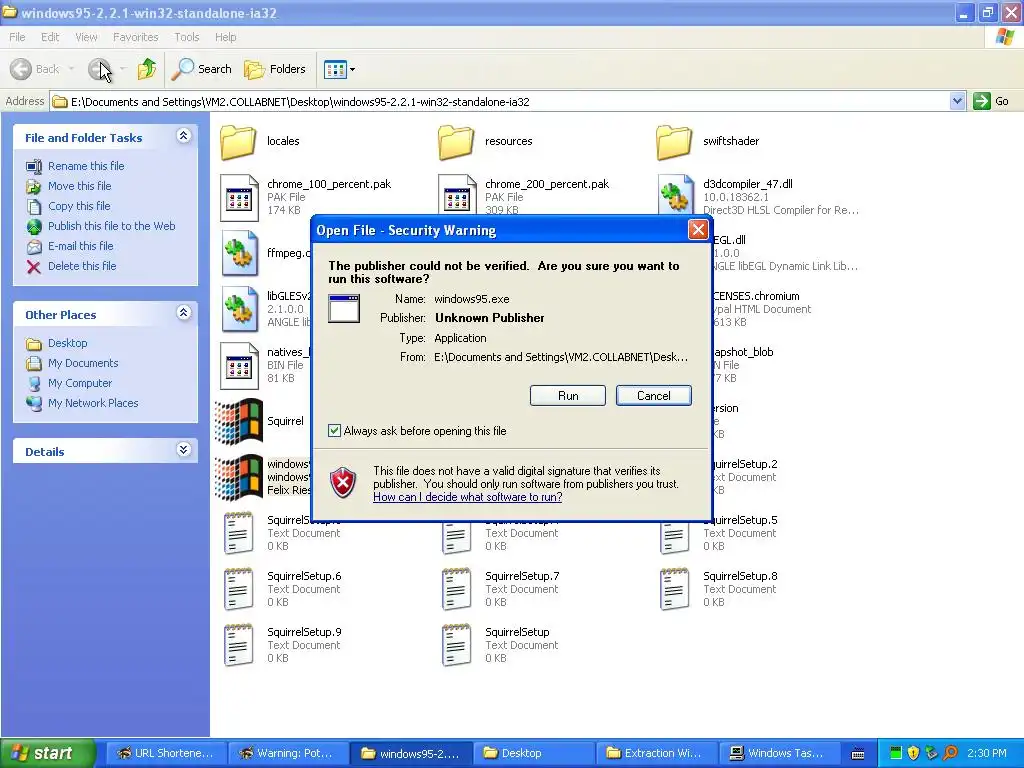Collapse the File and Folder Tasks panel
Viewport: 1024px width, 768px height.
pos(184,136)
